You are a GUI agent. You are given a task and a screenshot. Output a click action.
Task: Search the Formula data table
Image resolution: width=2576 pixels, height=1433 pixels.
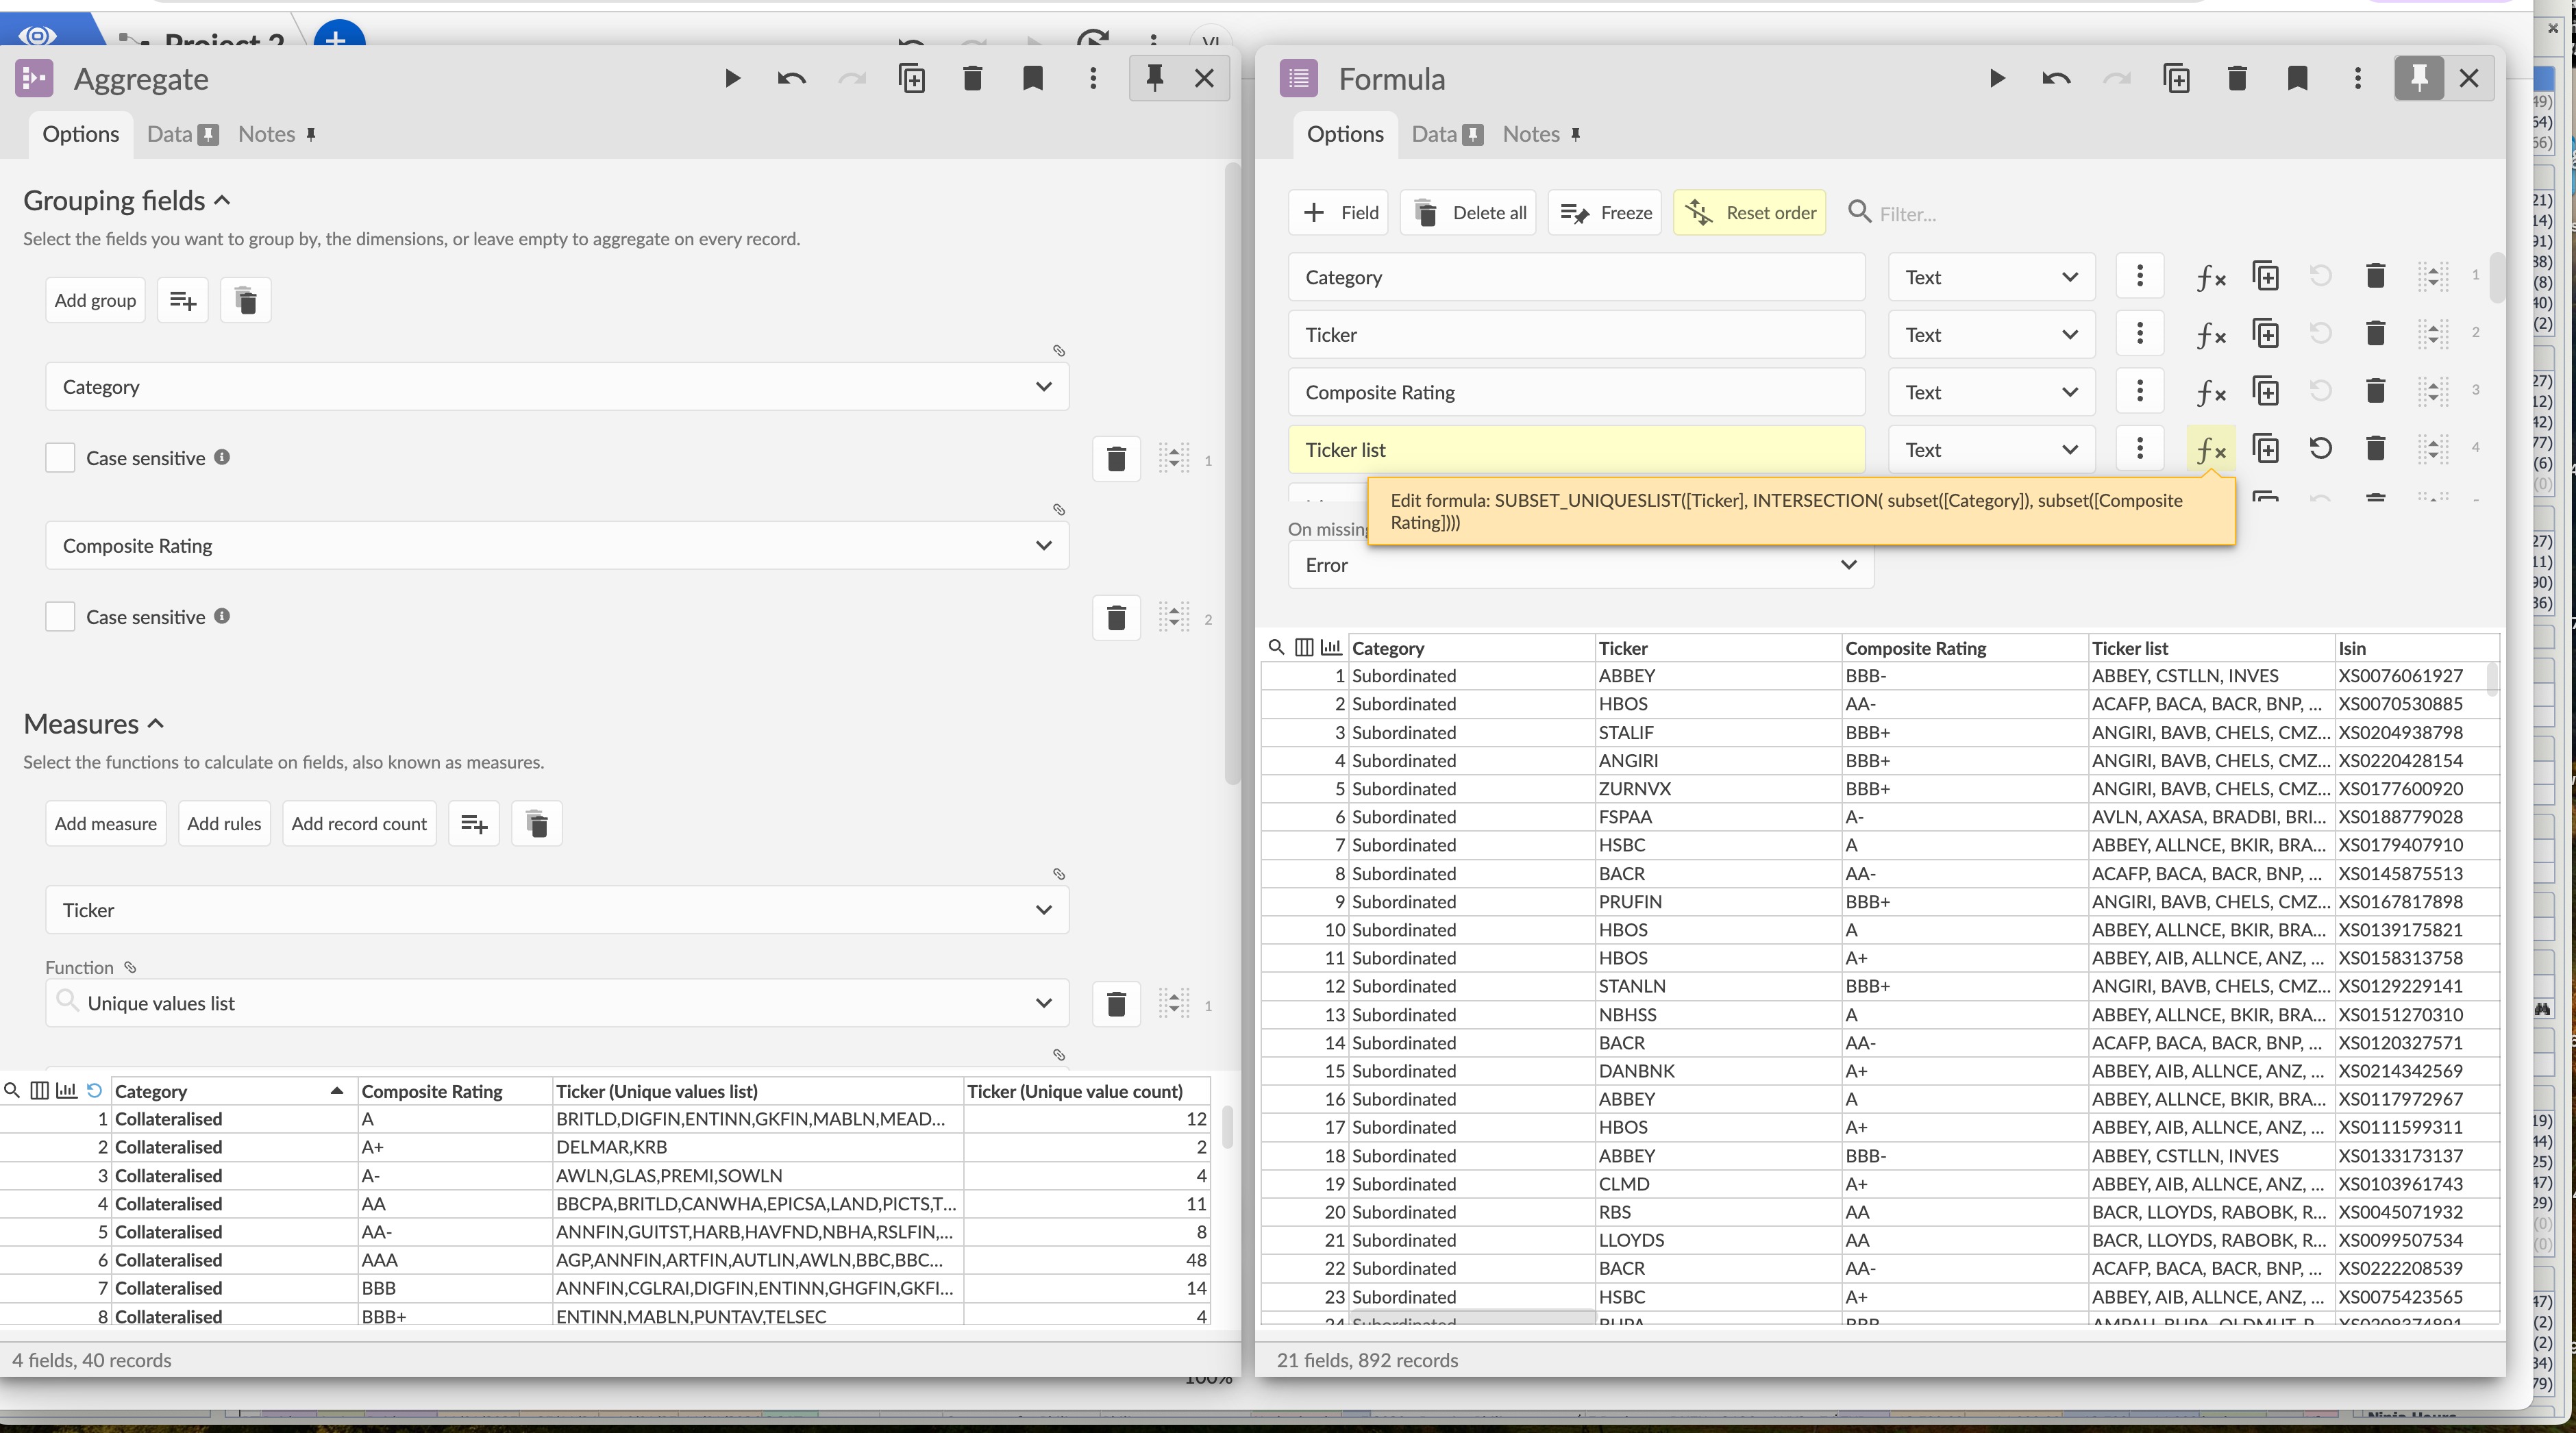pyautogui.click(x=1276, y=648)
